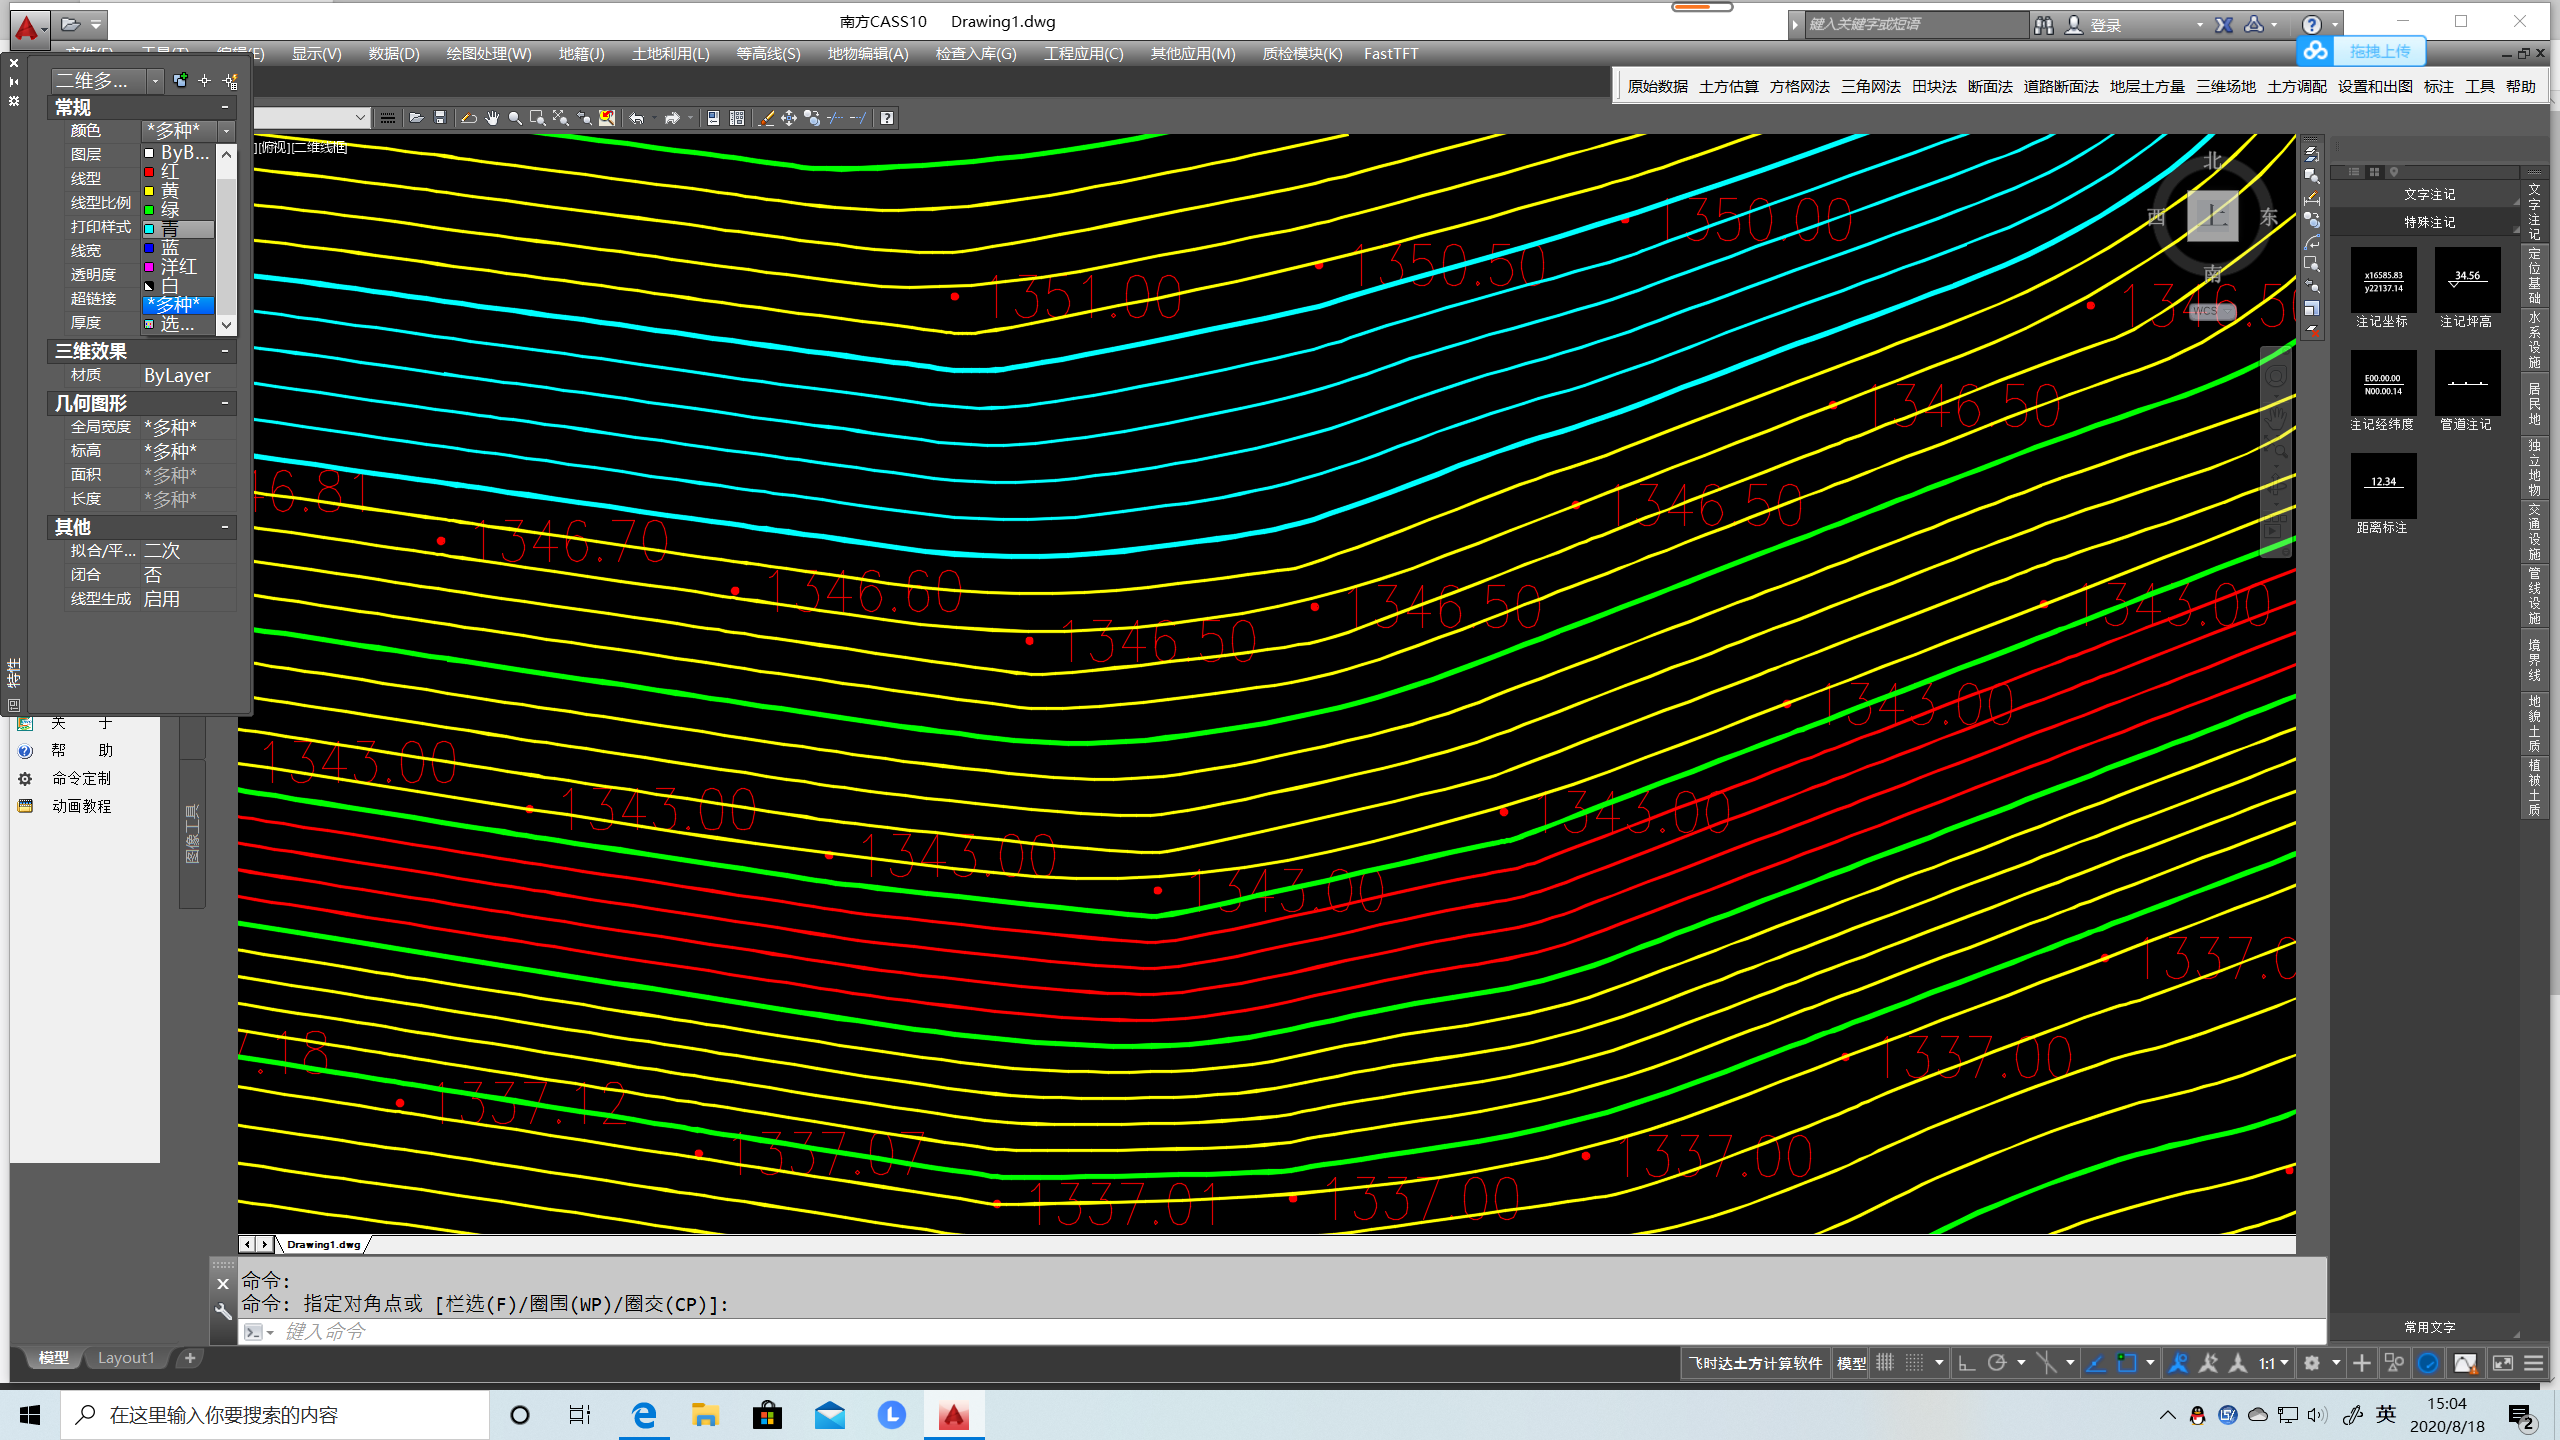Screen dimensions: 2560x1440
Task: Select the pan hand tool
Action: pos(492,118)
